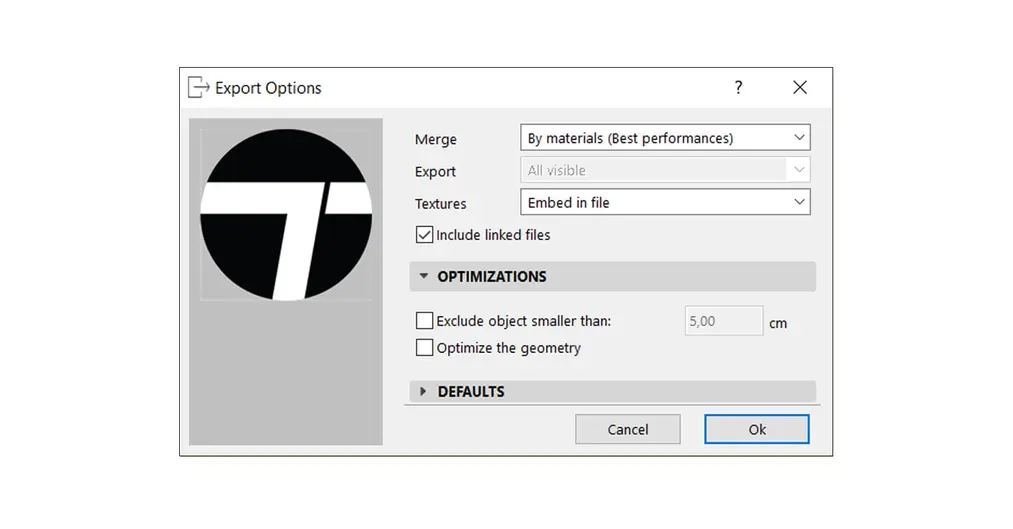Screen dimensions: 1013x529
Task: Open the Textures 'Embed in file' dropdown
Action: (x=665, y=202)
